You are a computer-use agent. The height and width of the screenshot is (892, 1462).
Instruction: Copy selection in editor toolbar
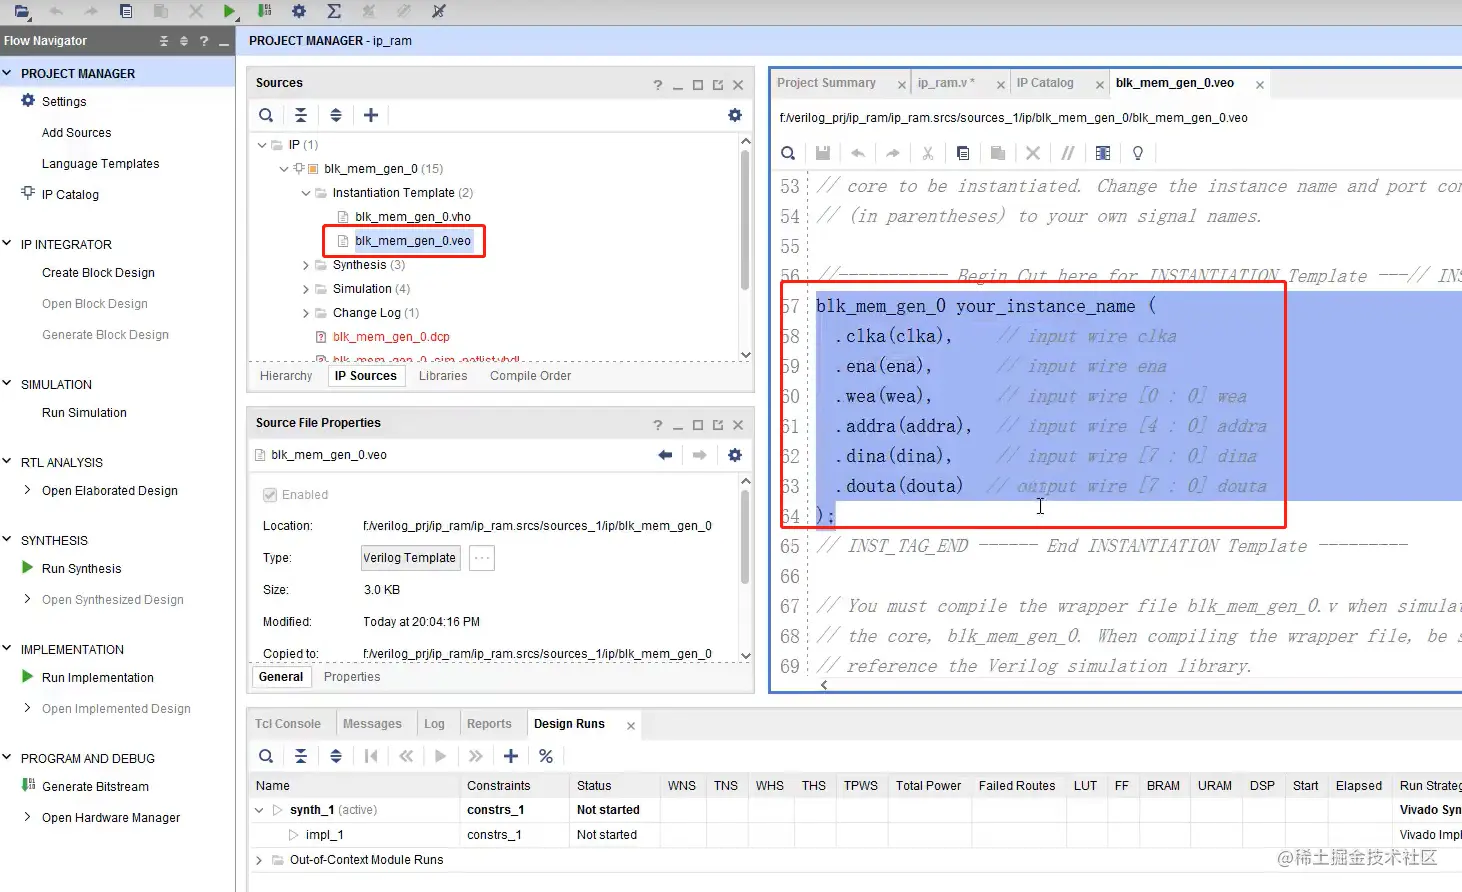(963, 153)
